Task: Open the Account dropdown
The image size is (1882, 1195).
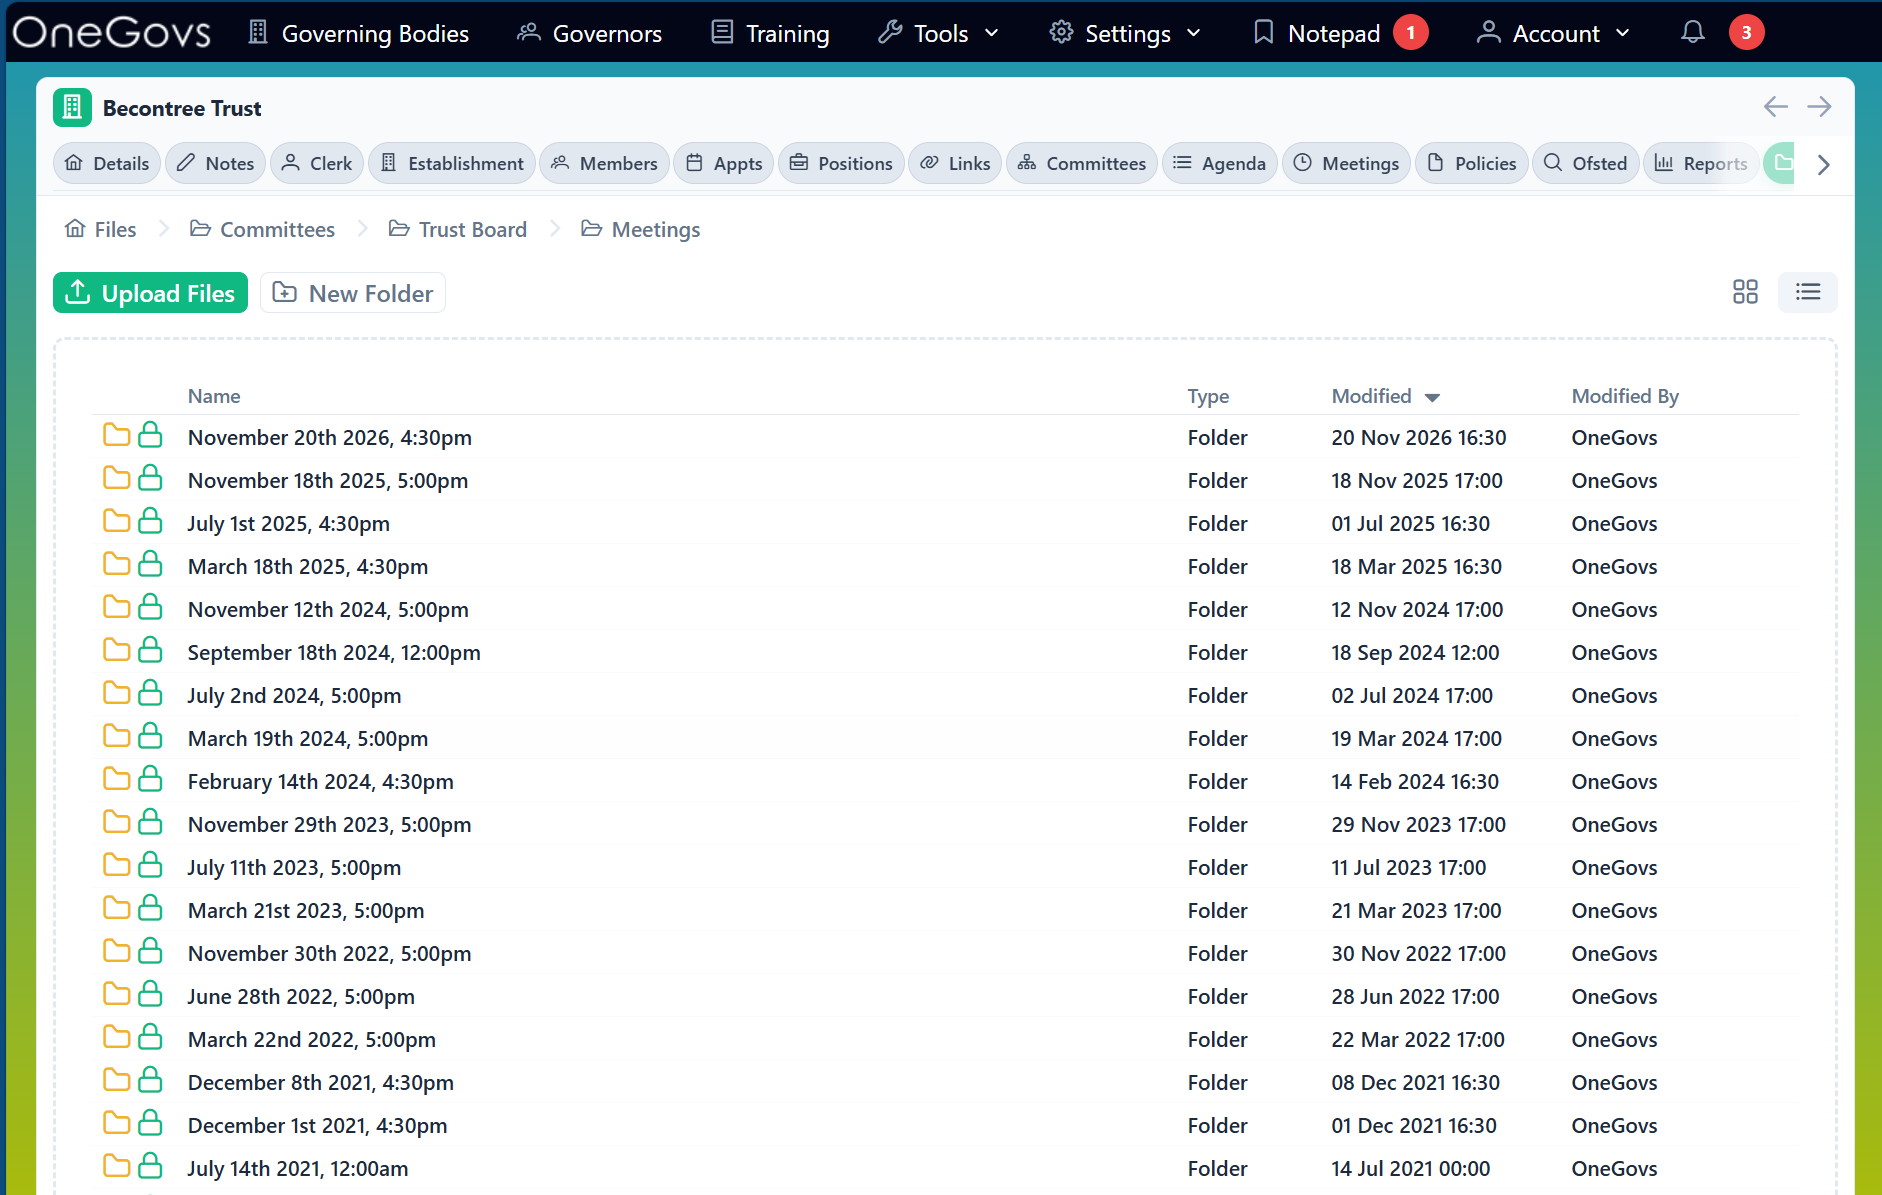Action: coord(1554,33)
